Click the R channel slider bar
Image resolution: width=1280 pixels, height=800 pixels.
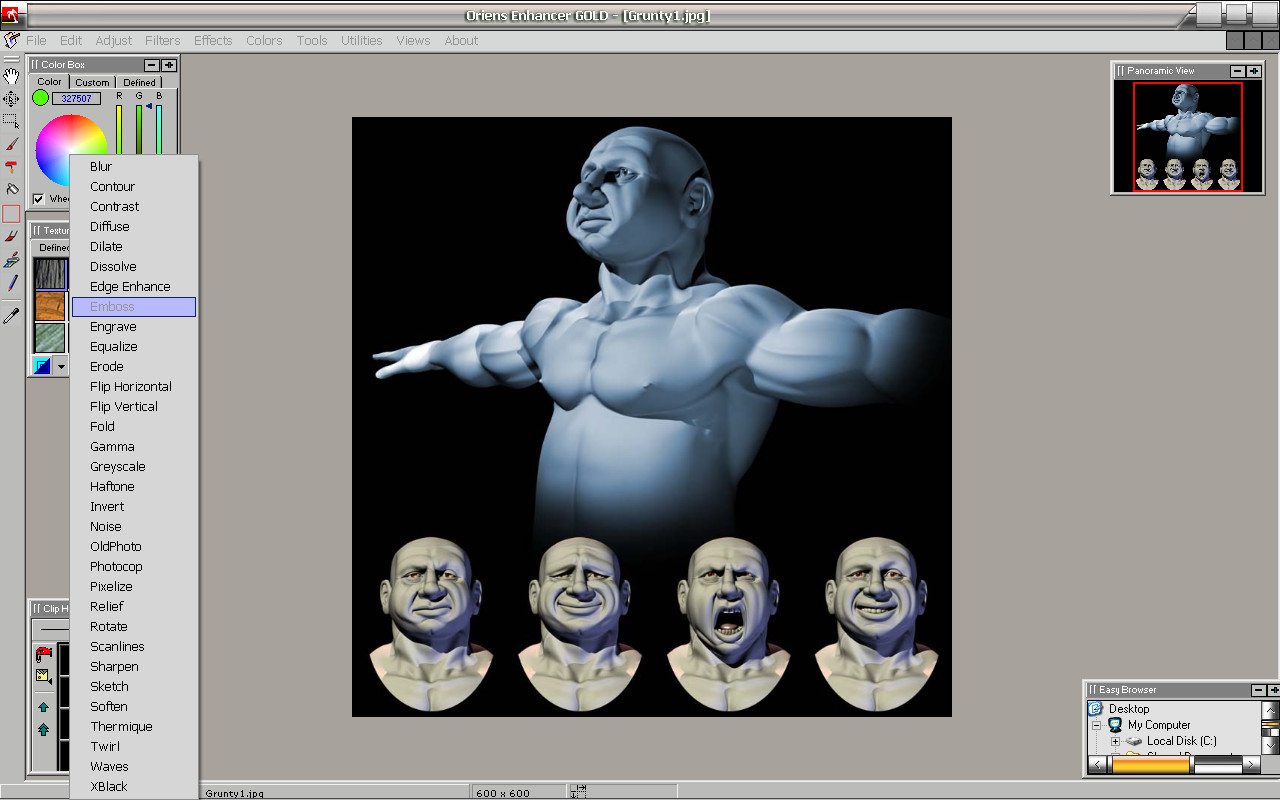pos(119,130)
